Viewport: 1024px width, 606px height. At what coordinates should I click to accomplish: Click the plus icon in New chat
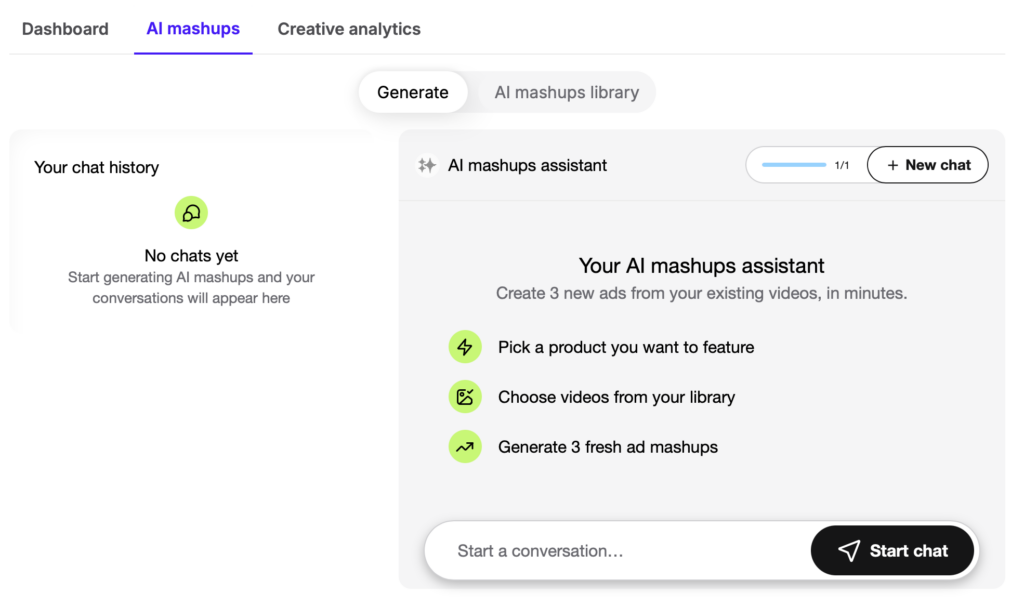point(893,165)
